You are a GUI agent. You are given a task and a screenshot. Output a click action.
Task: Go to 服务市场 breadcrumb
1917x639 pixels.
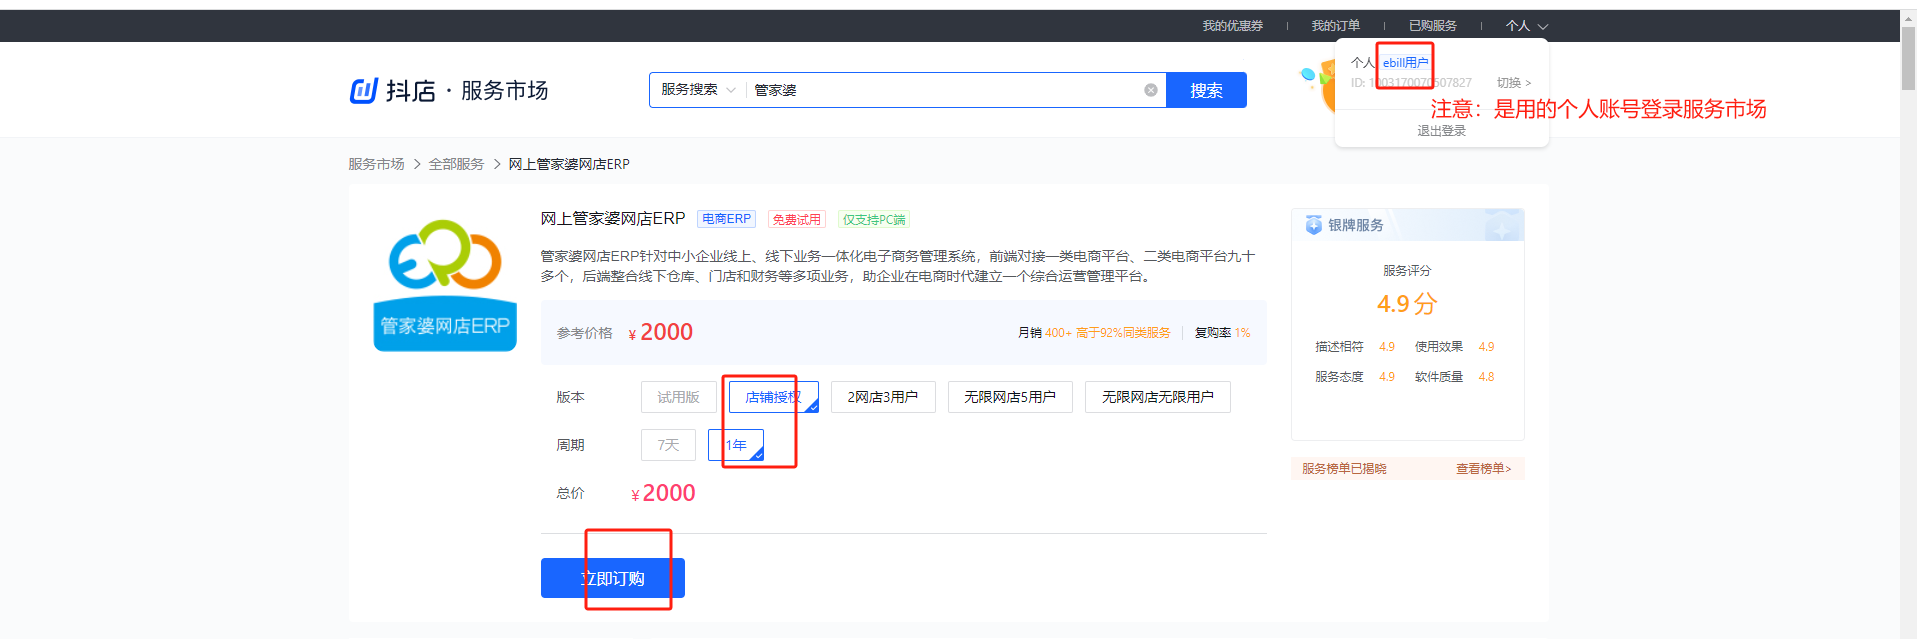coord(376,164)
